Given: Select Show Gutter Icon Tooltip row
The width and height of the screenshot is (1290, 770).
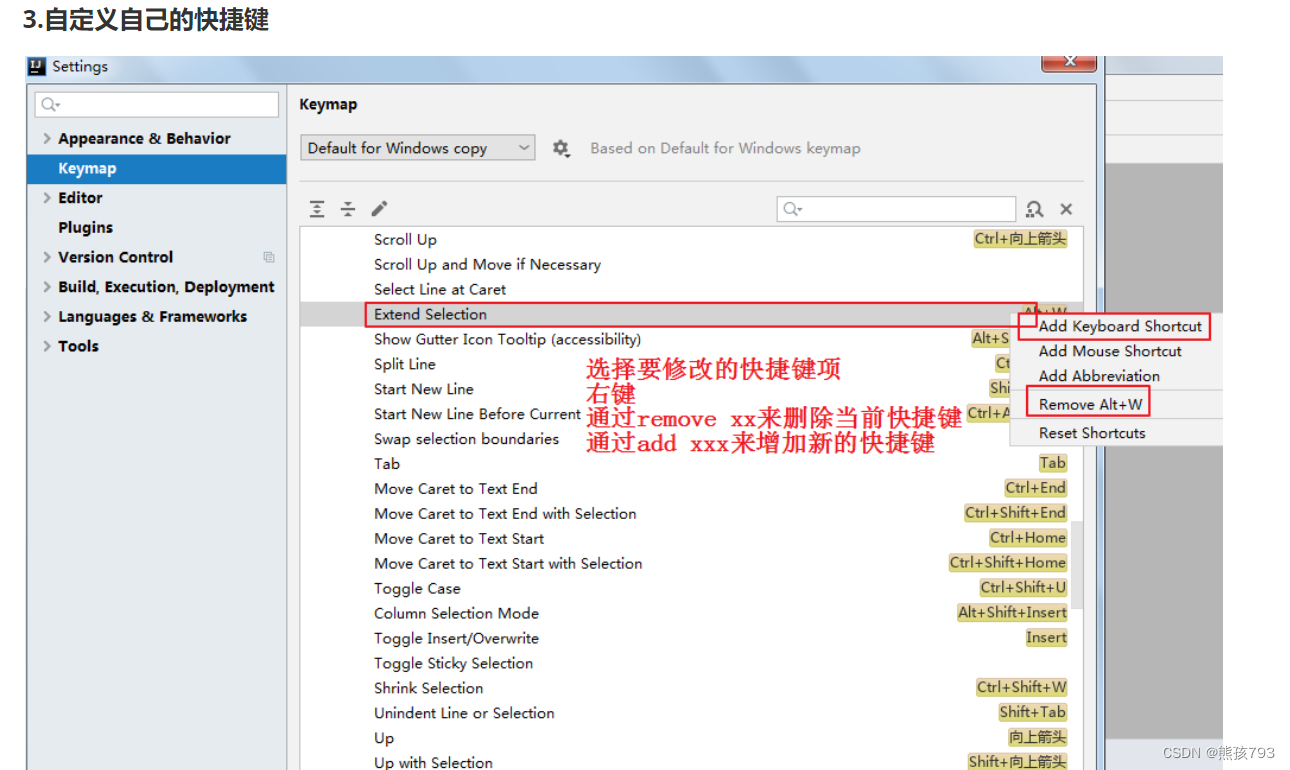Looking at the screenshot, I should (655, 339).
